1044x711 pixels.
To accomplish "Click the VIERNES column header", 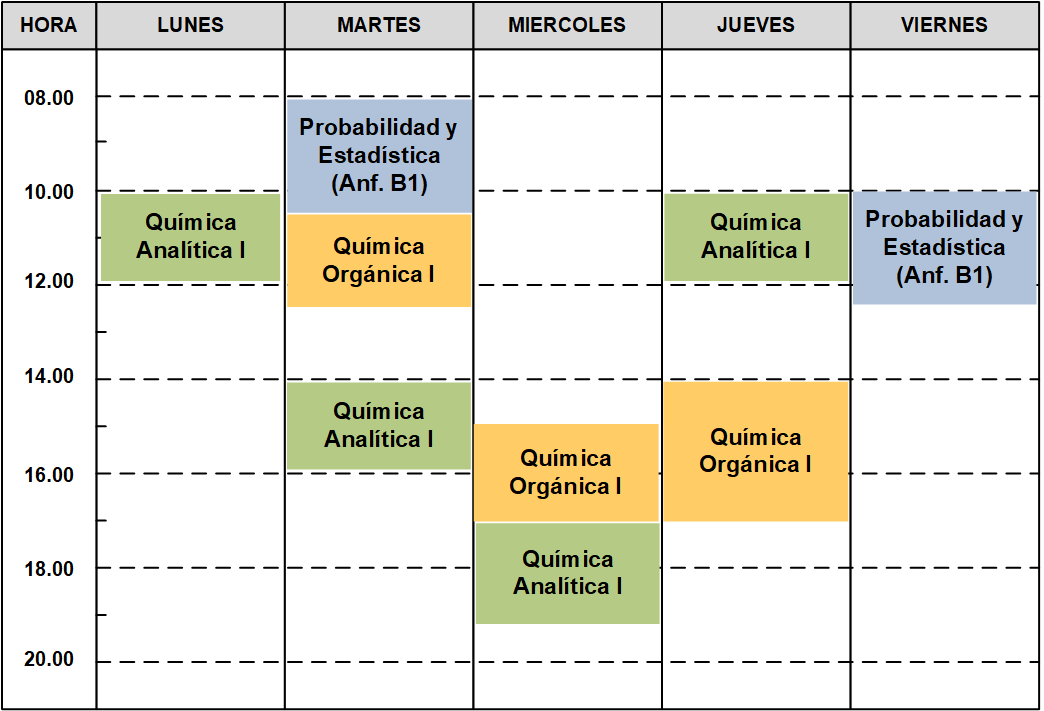I will [944, 25].
